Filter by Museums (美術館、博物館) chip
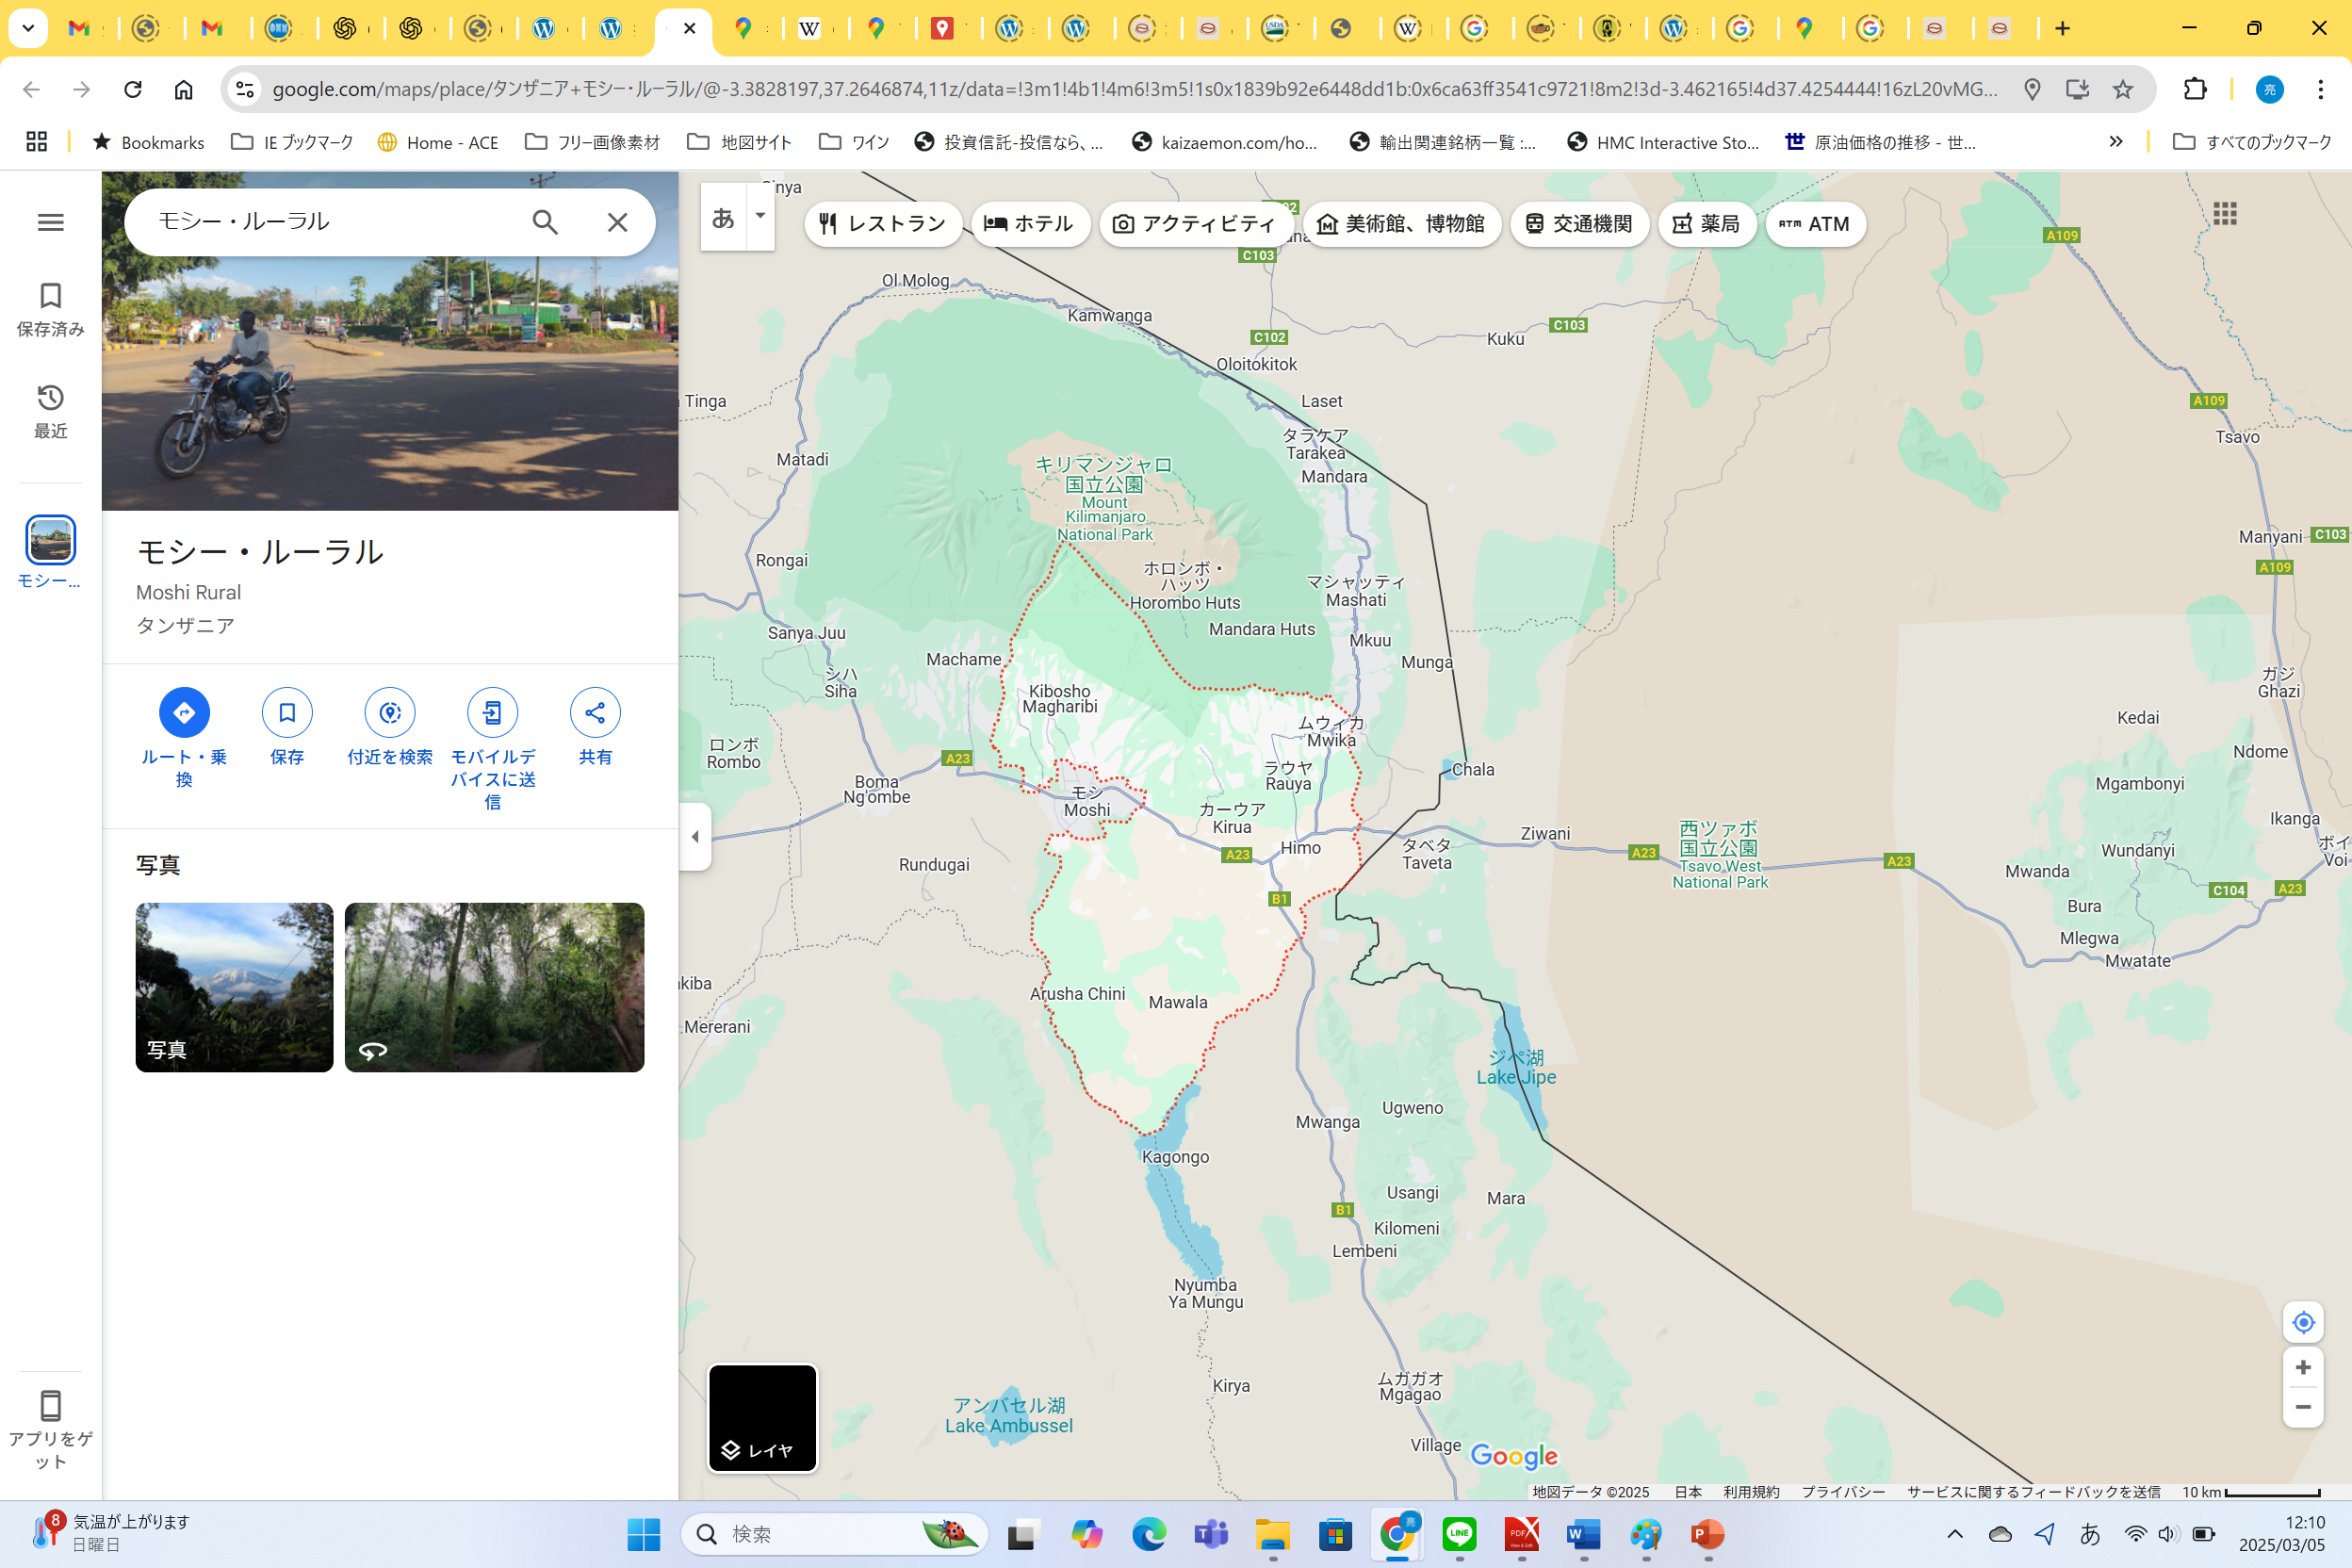This screenshot has height=1568, width=2352. pyautogui.click(x=1401, y=224)
